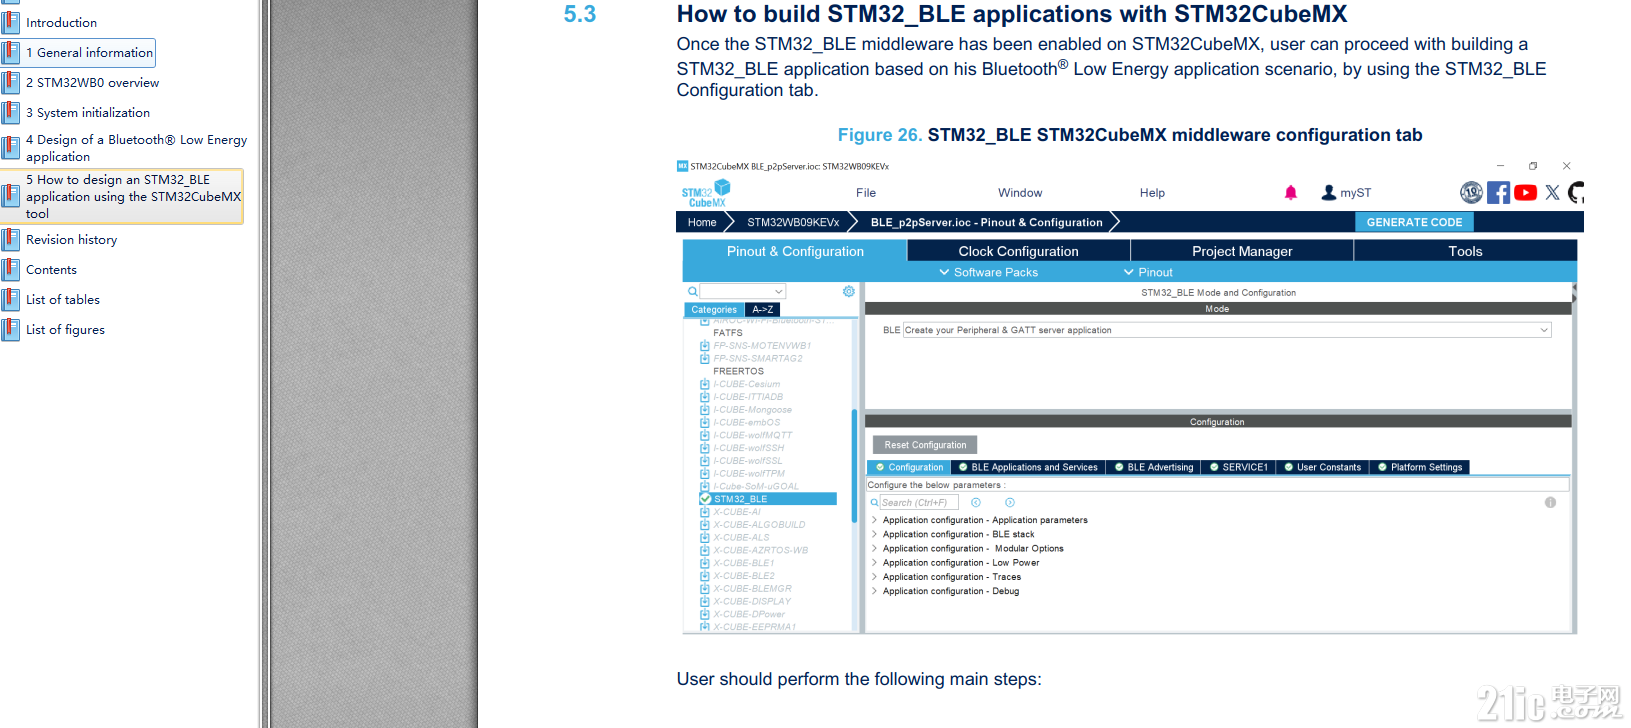The height and width of the screenshot is (728, 1631).
Task: Click the bookmark icon beside List of figures
Action: [x=11, y=329]
